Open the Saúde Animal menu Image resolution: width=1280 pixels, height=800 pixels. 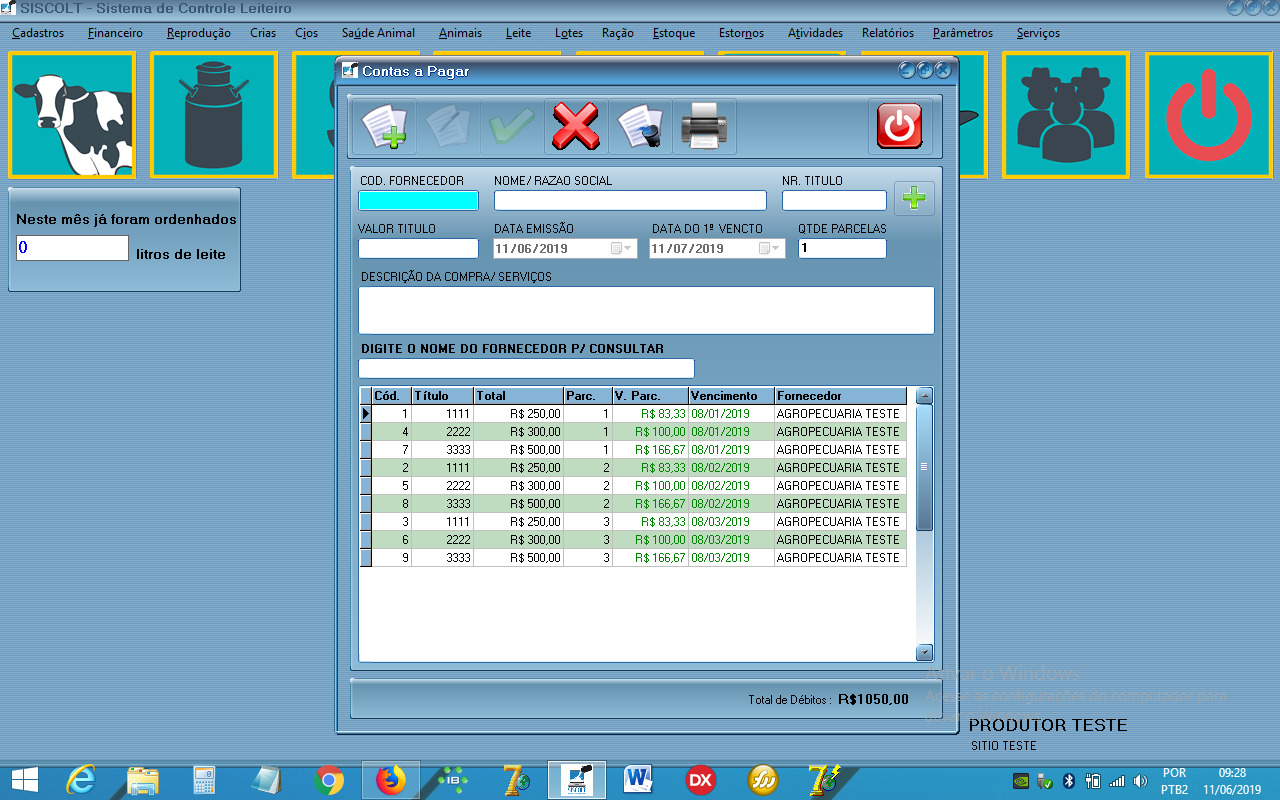click(378, 33)
